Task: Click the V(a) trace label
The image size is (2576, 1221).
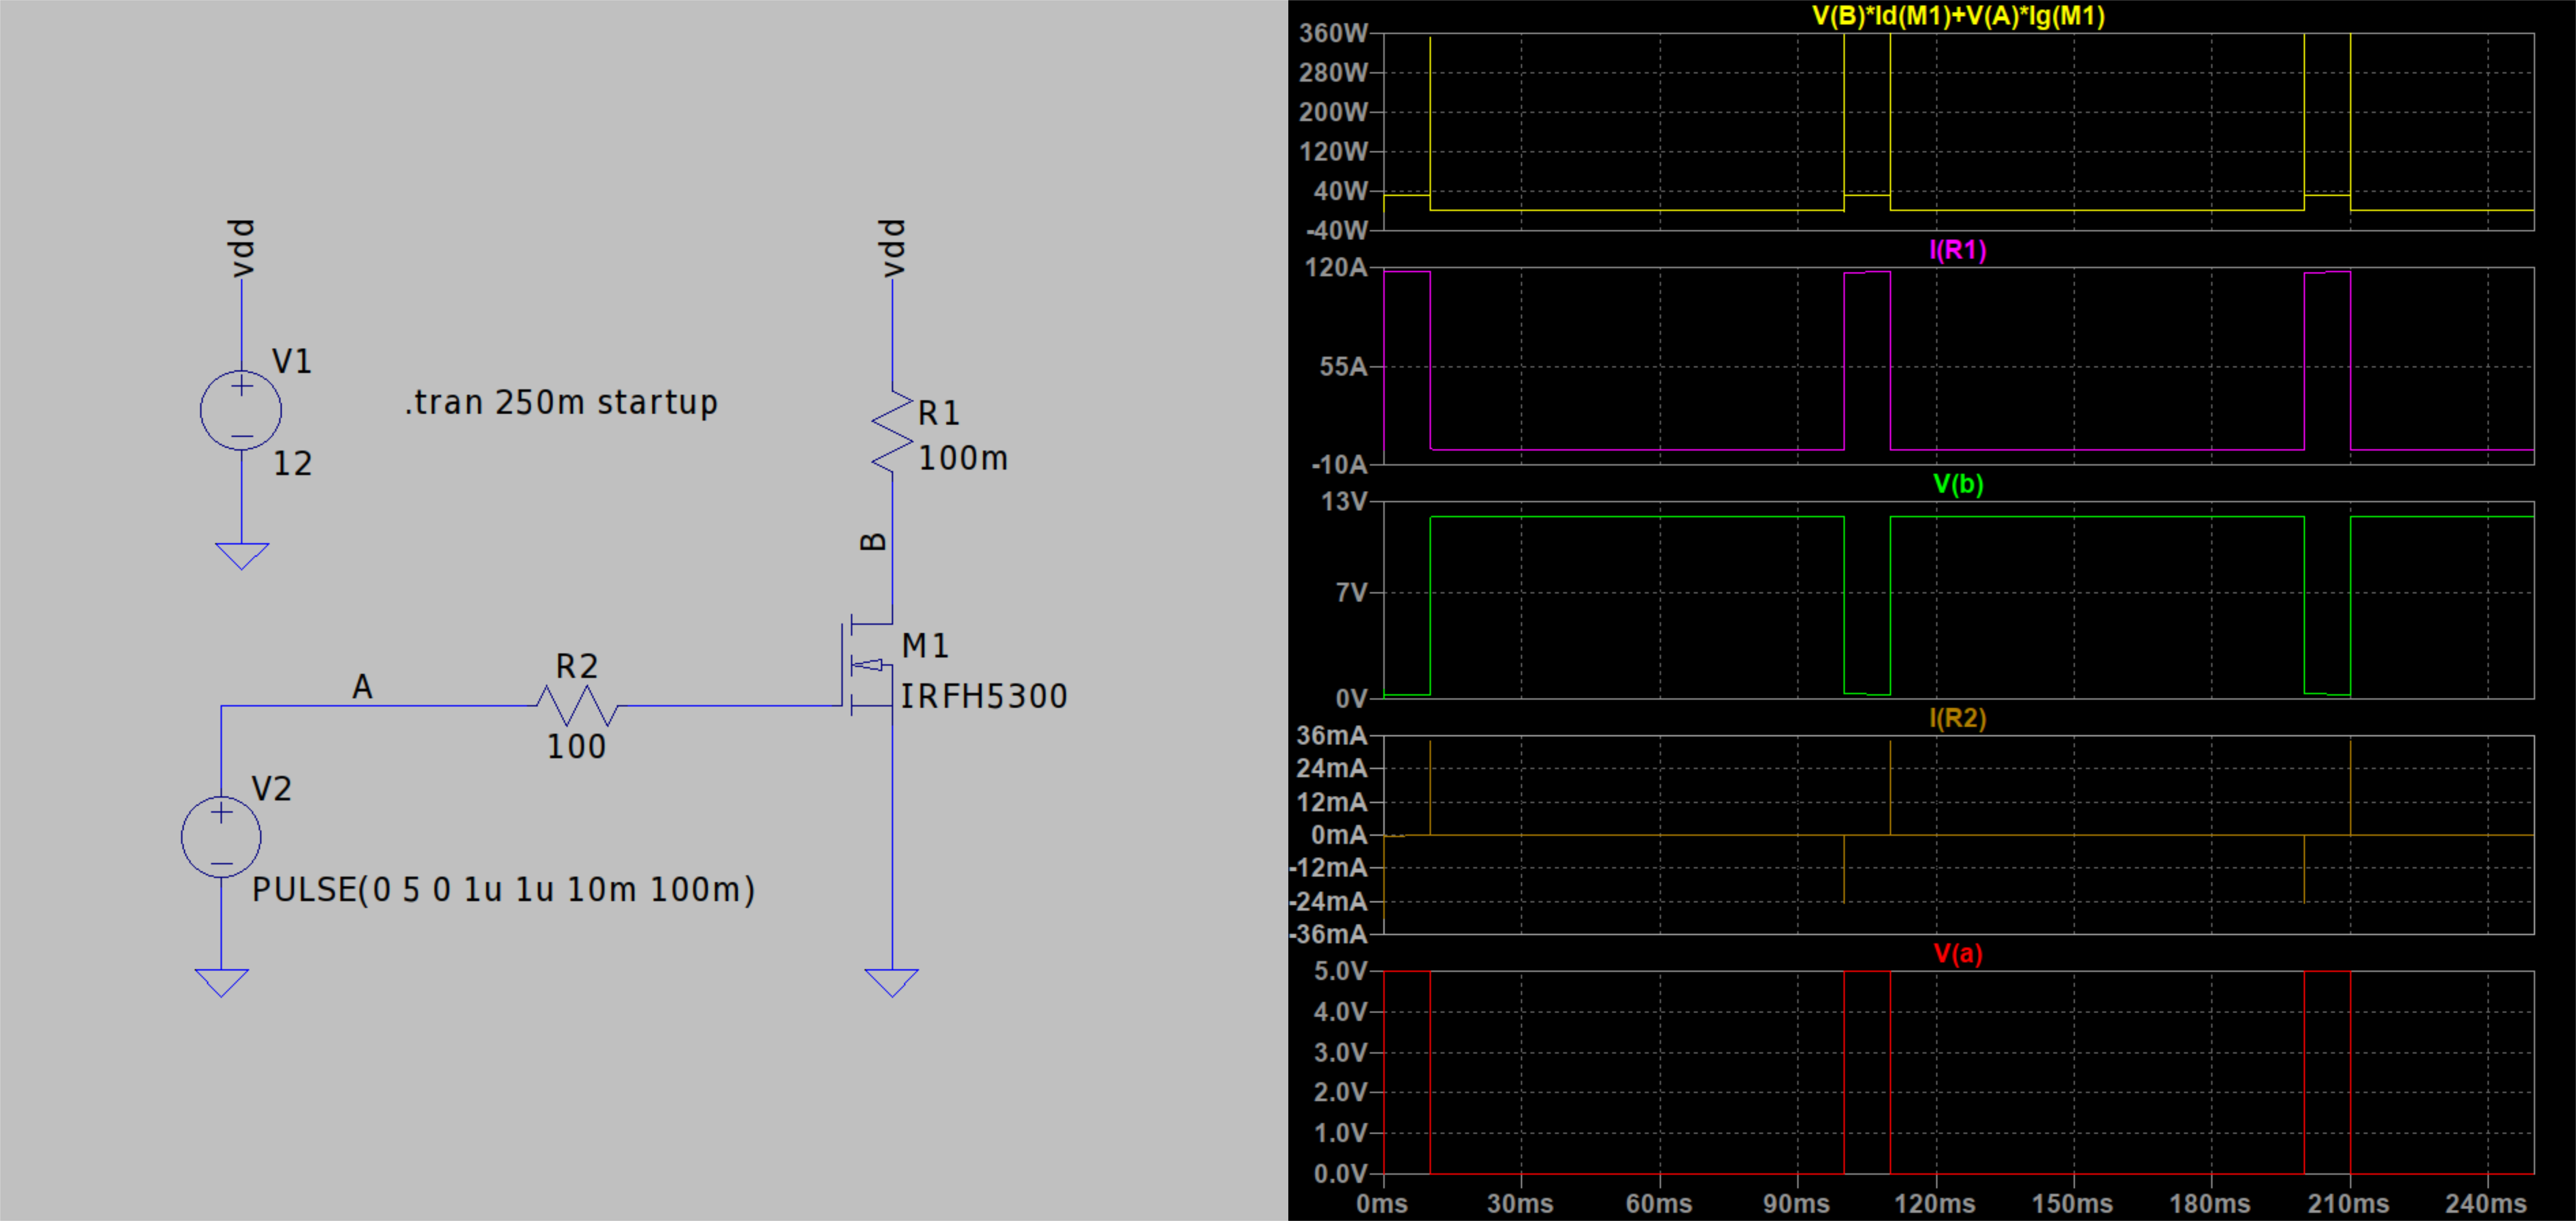Action: click(1958, 953)
